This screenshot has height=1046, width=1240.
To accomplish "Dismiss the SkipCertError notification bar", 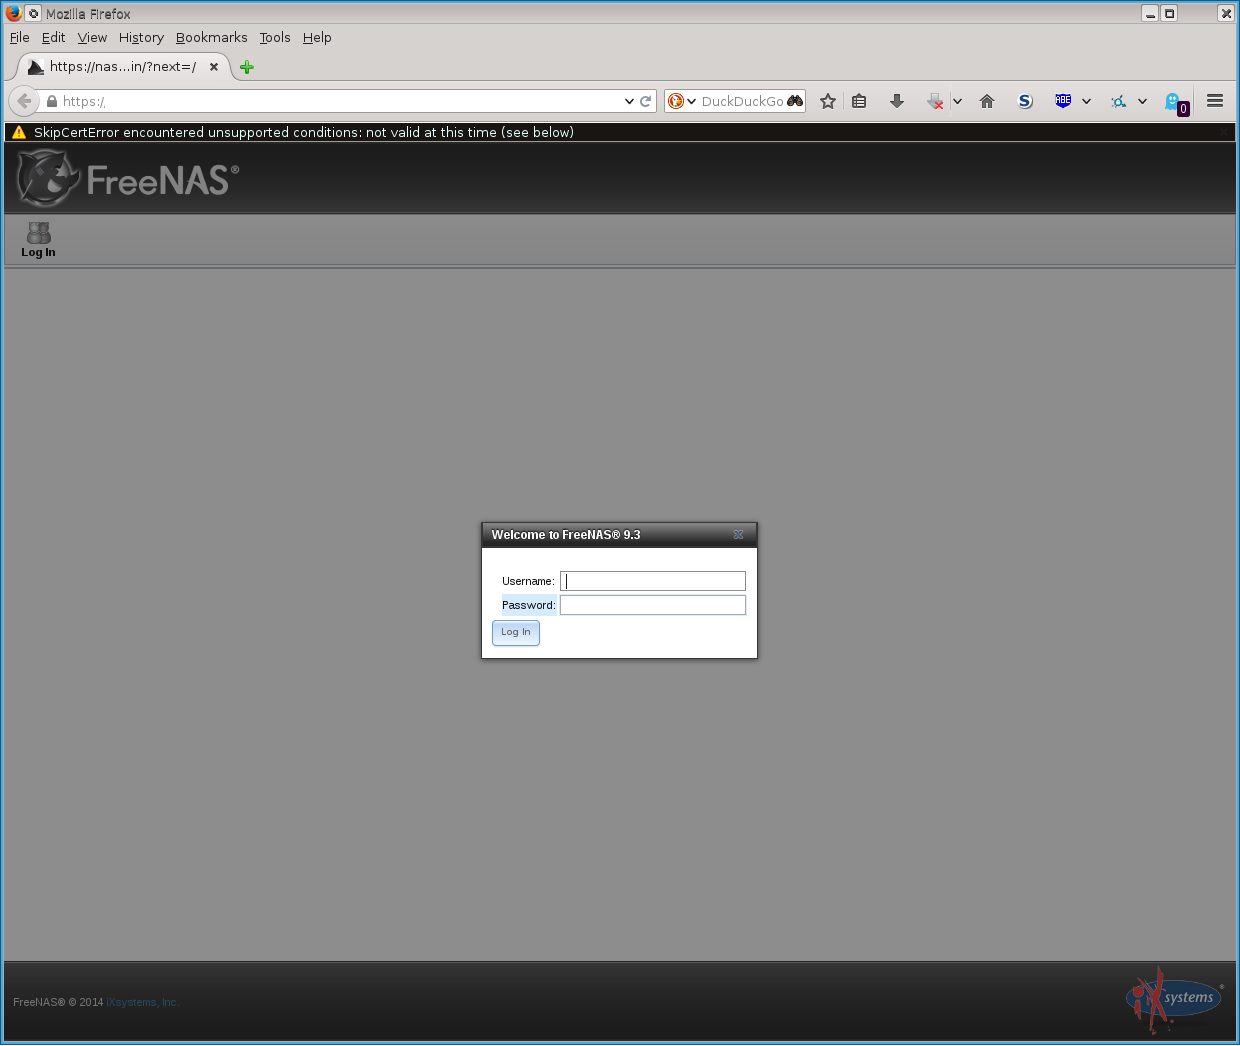I will (x=1224, y=132).
